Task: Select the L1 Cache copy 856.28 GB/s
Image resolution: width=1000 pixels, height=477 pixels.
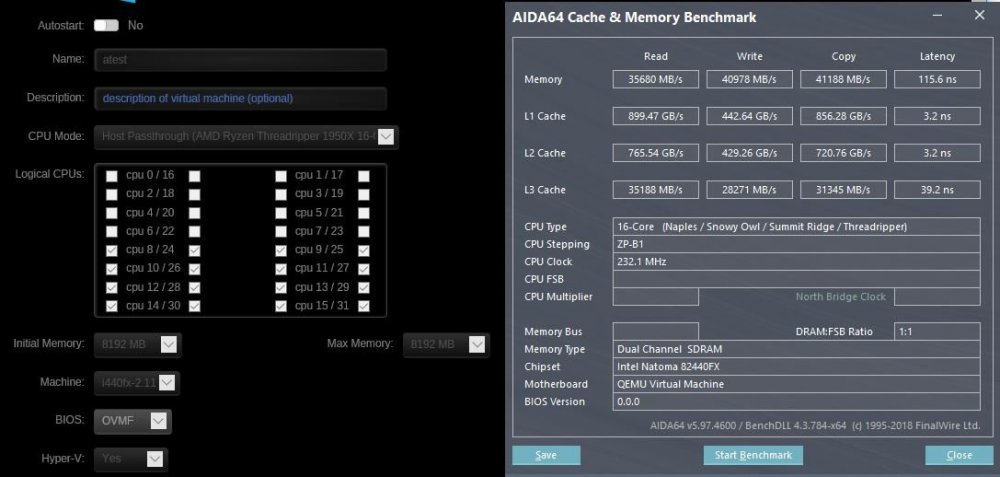Action: 843,116
